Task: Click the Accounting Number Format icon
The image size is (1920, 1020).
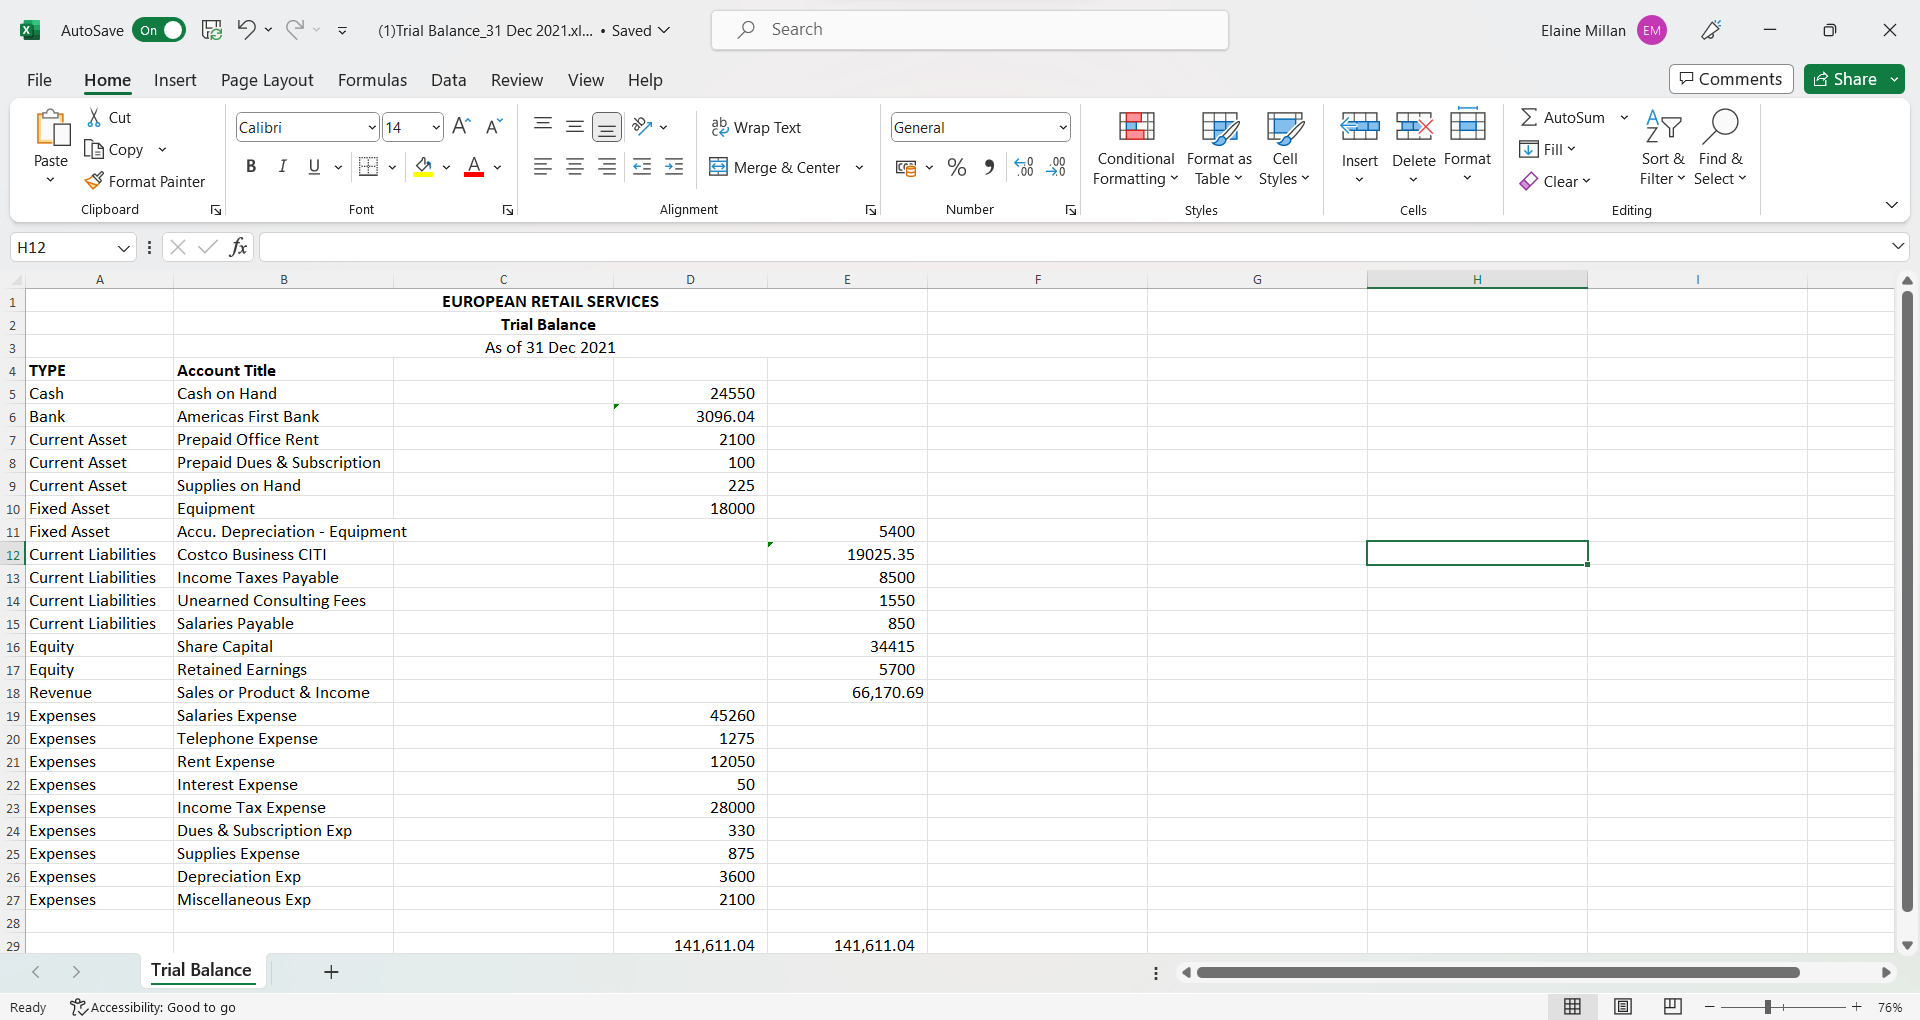Action: tap(906, 167)
